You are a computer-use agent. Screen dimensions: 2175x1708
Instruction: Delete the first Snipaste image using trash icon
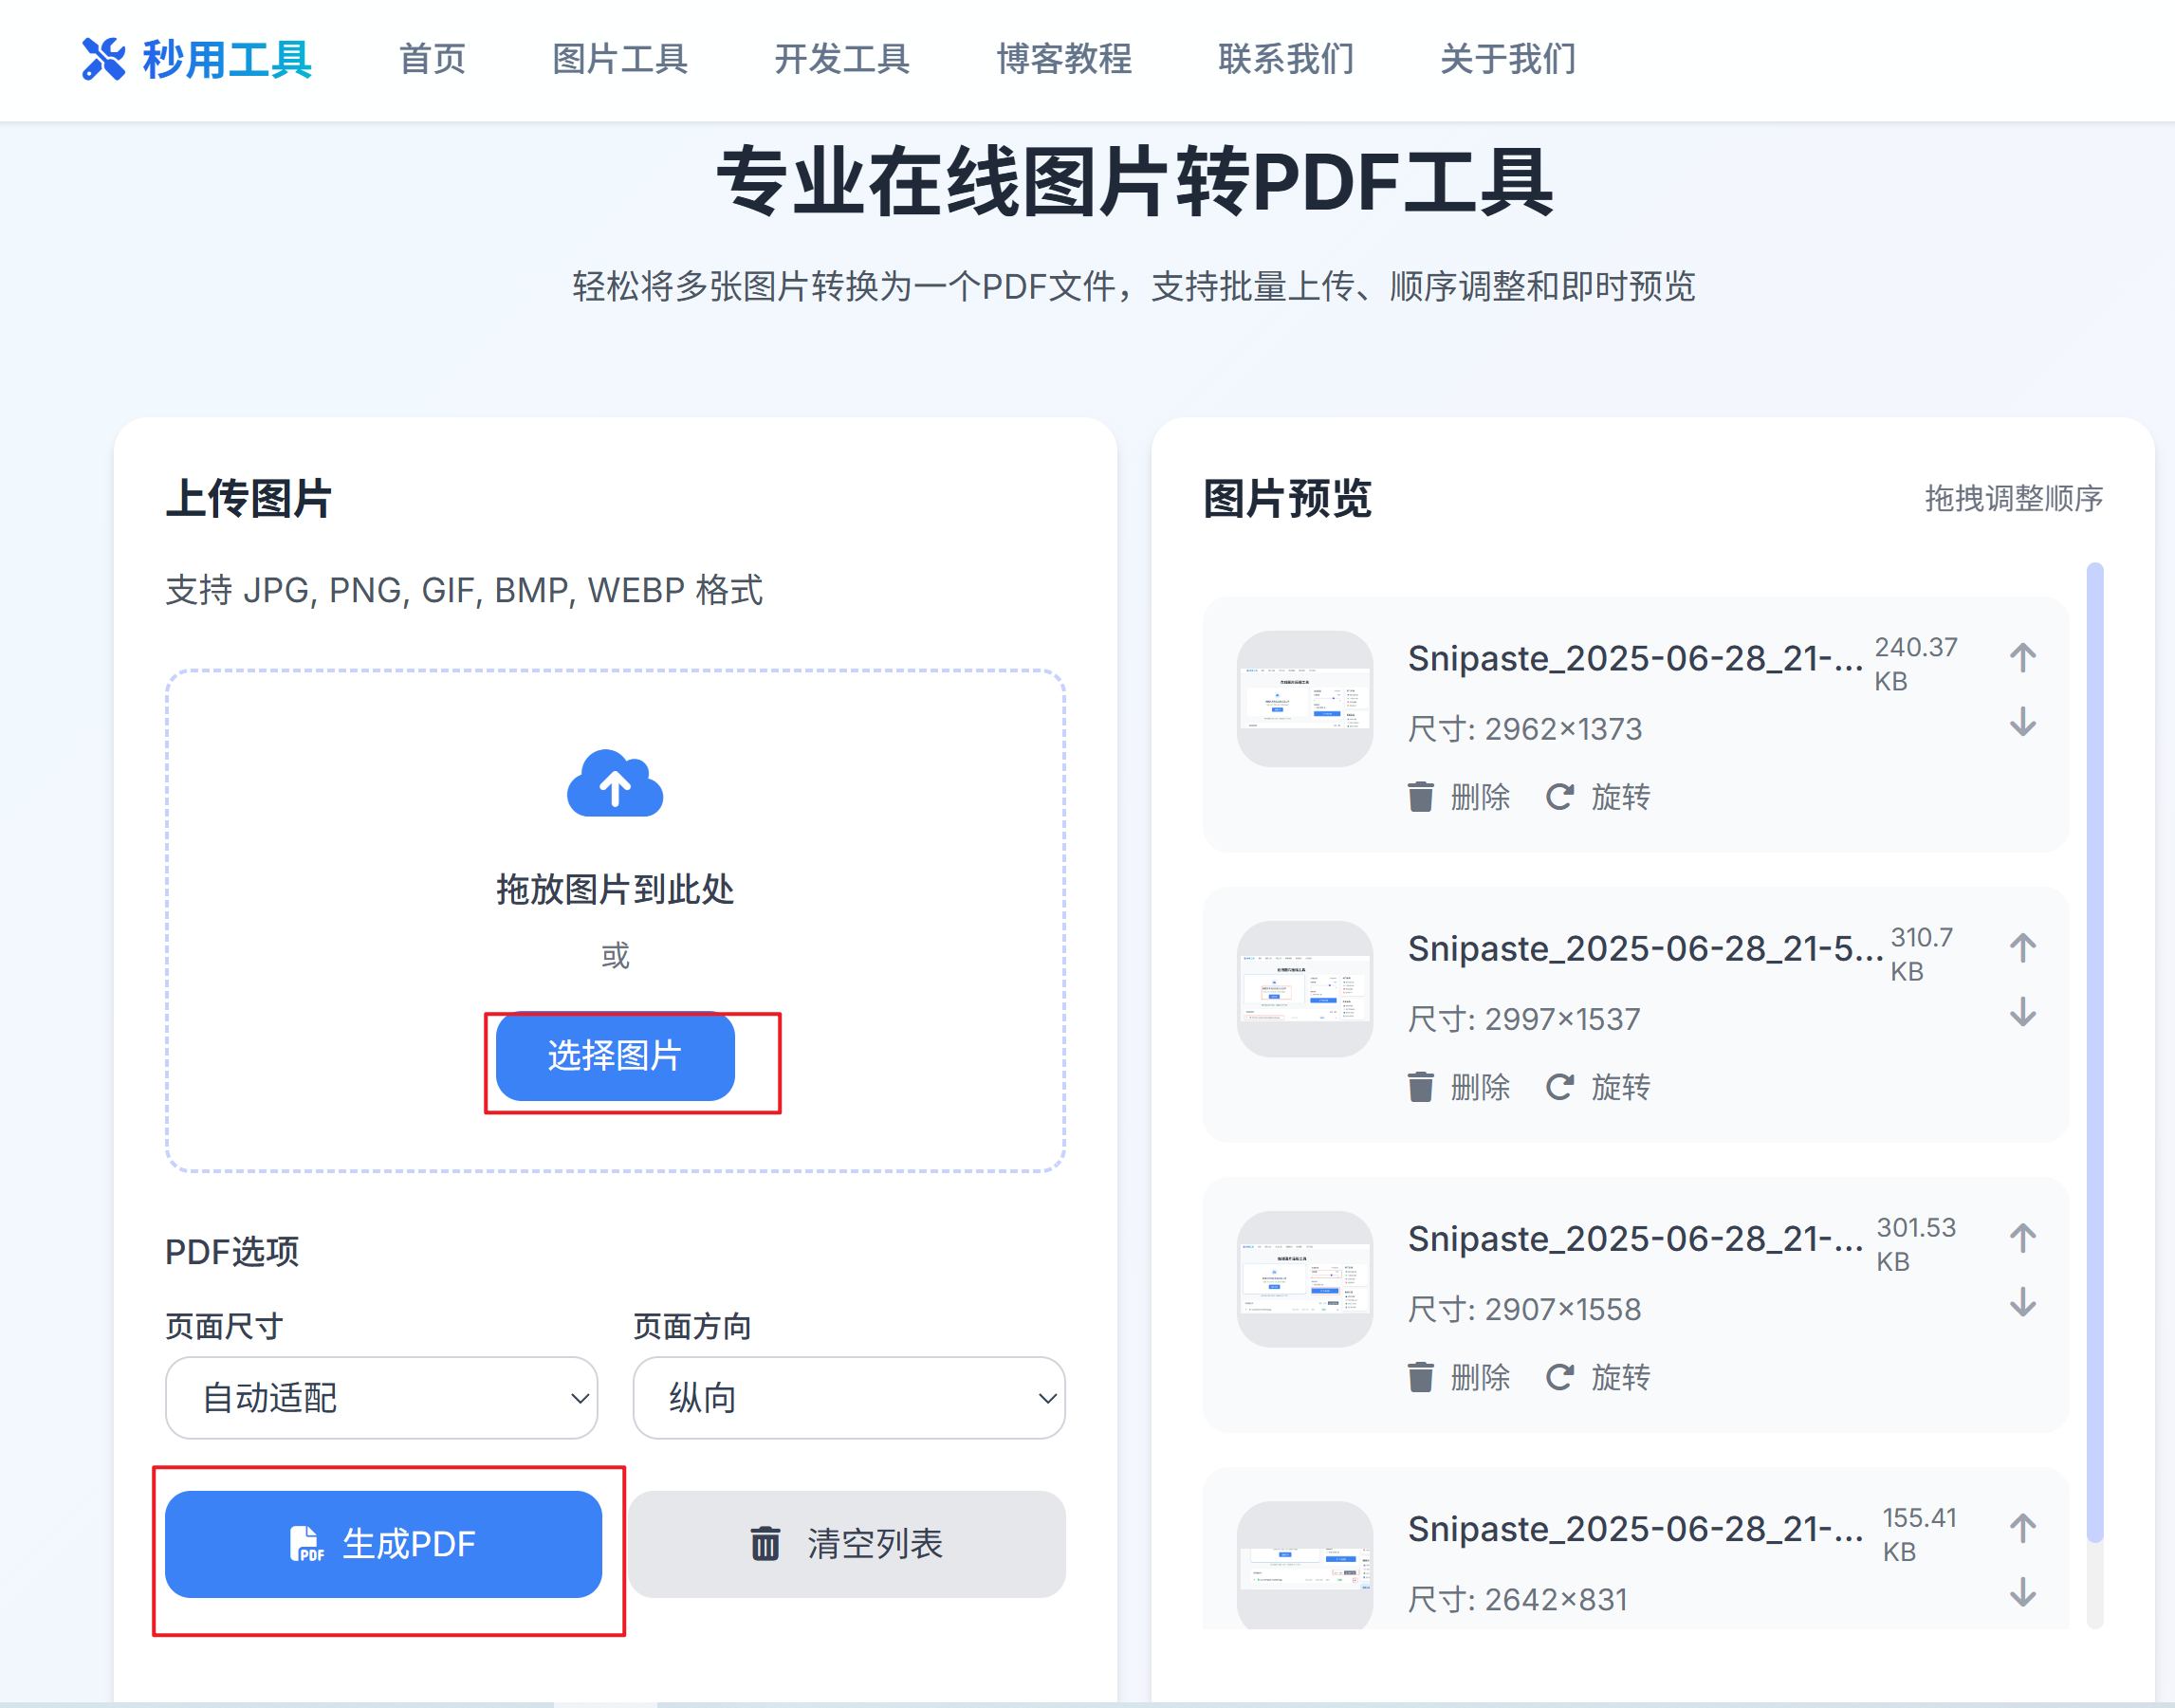pos(1419,797)
